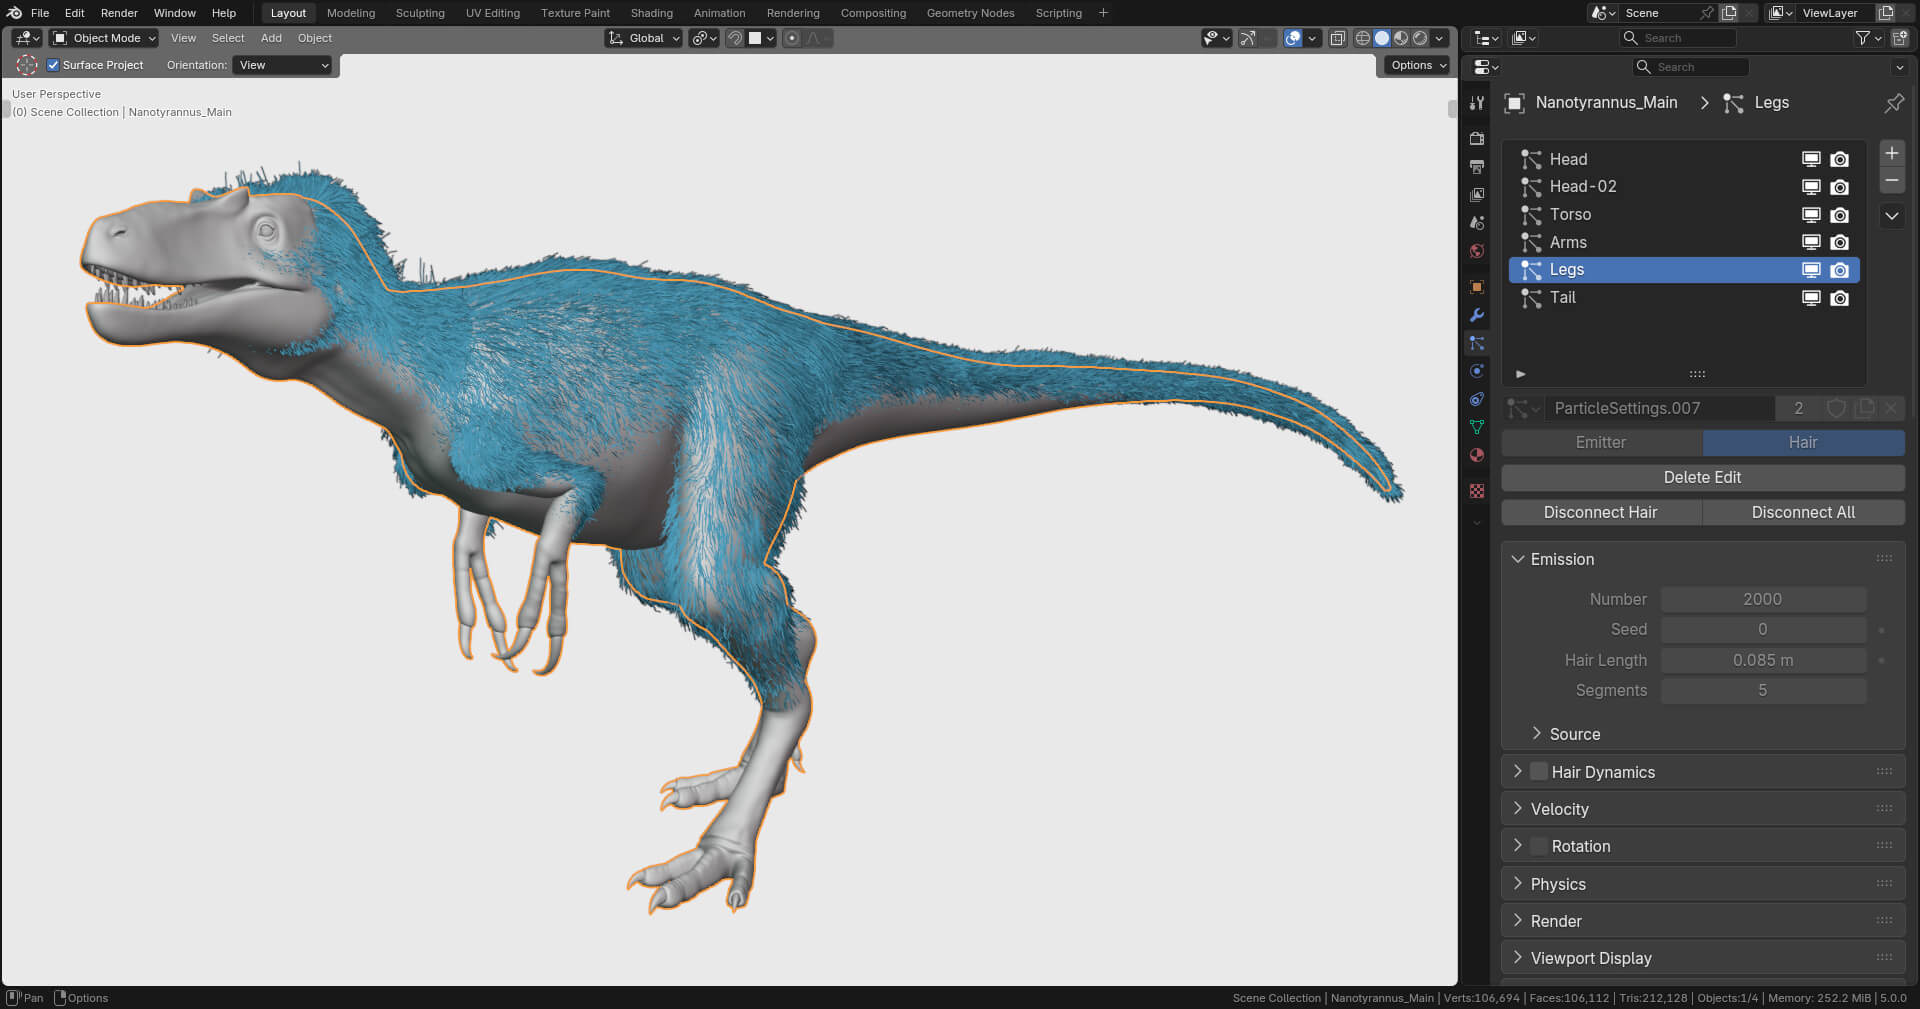Screen dimensions: 1920x1009
Task: Enable the Hair Dynamics checkbox
Action: click(x=1539, y=772)
